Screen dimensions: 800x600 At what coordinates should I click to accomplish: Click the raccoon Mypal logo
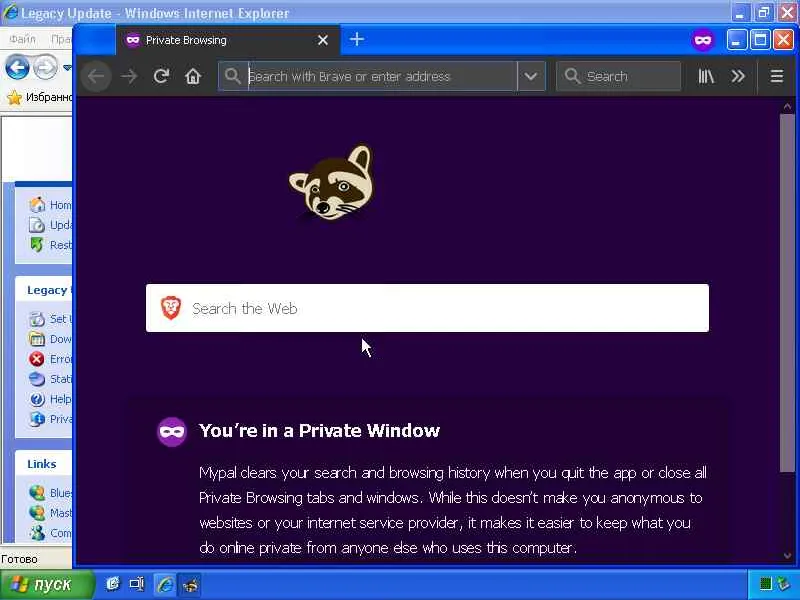click(x=332, y=183)
